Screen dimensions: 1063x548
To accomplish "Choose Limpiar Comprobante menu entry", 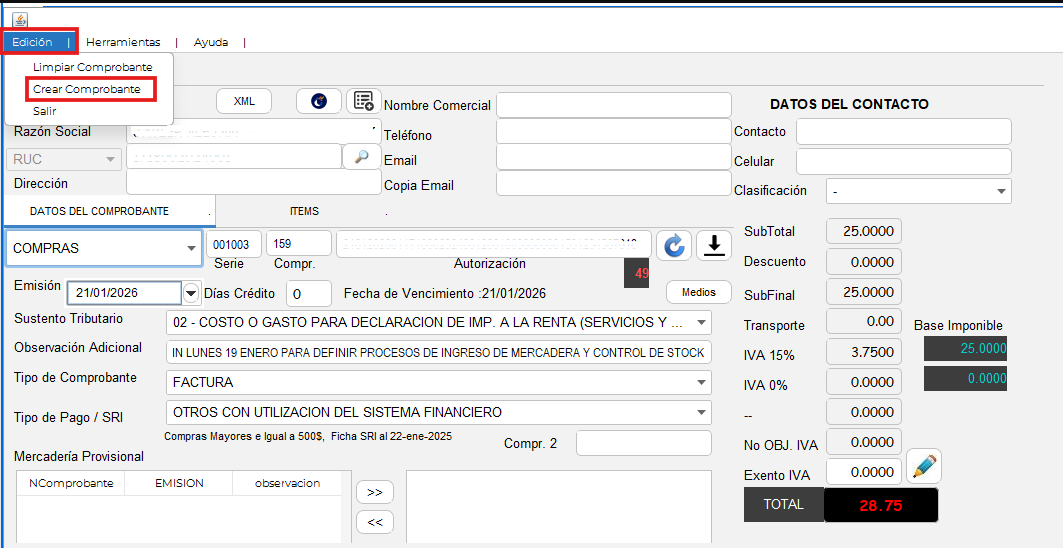I will [x=92, y=67].
